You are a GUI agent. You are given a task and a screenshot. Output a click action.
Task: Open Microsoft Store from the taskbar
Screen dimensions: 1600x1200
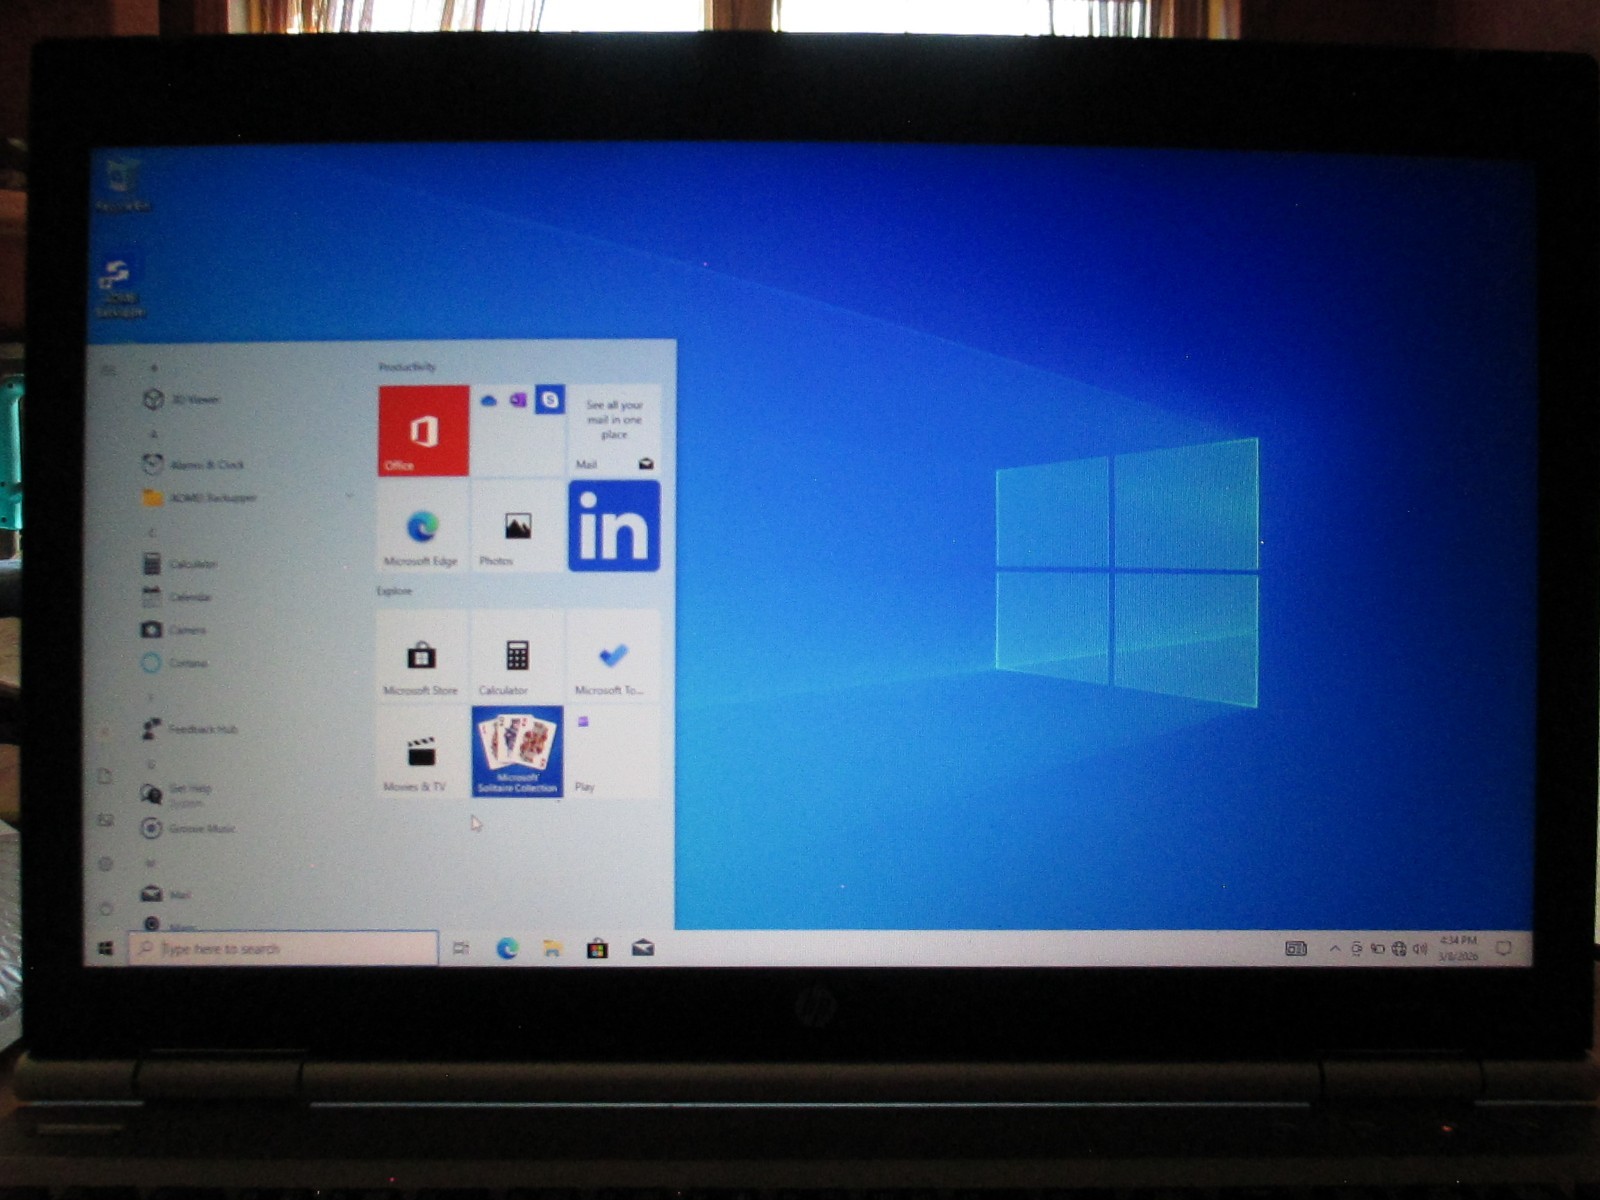597,948
